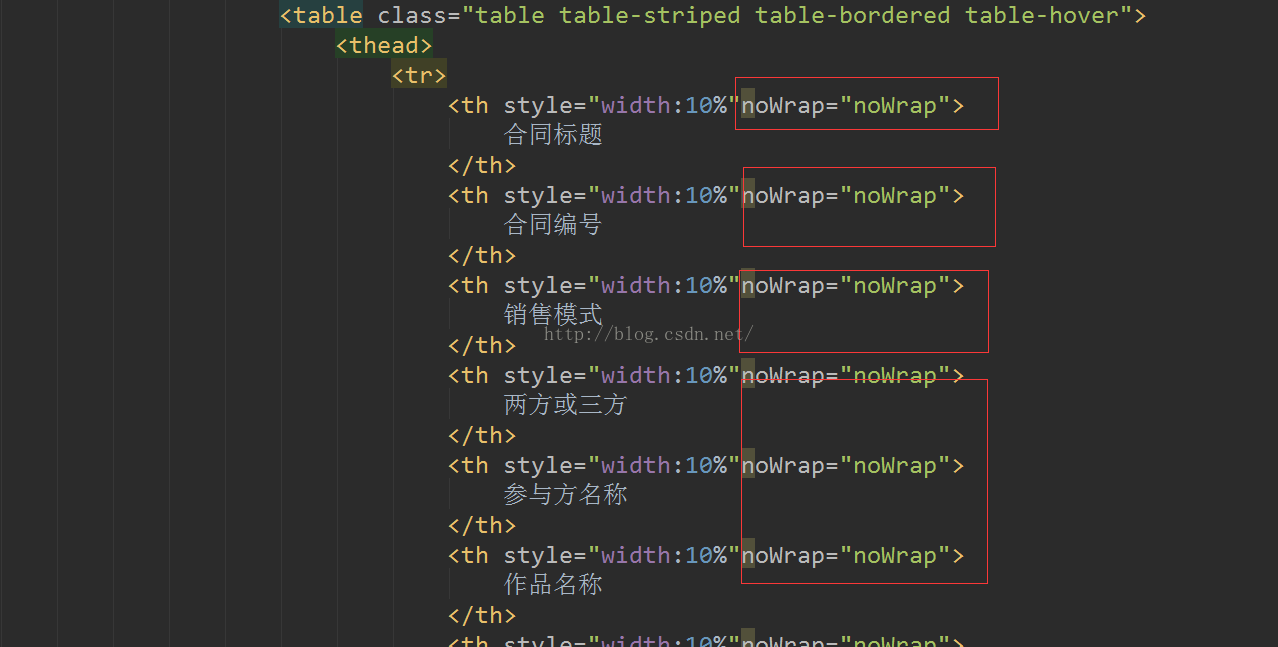Screen dimensions: 1278x647
Task: Click the opening th tag above 销售模式
Action: point(468,286)
